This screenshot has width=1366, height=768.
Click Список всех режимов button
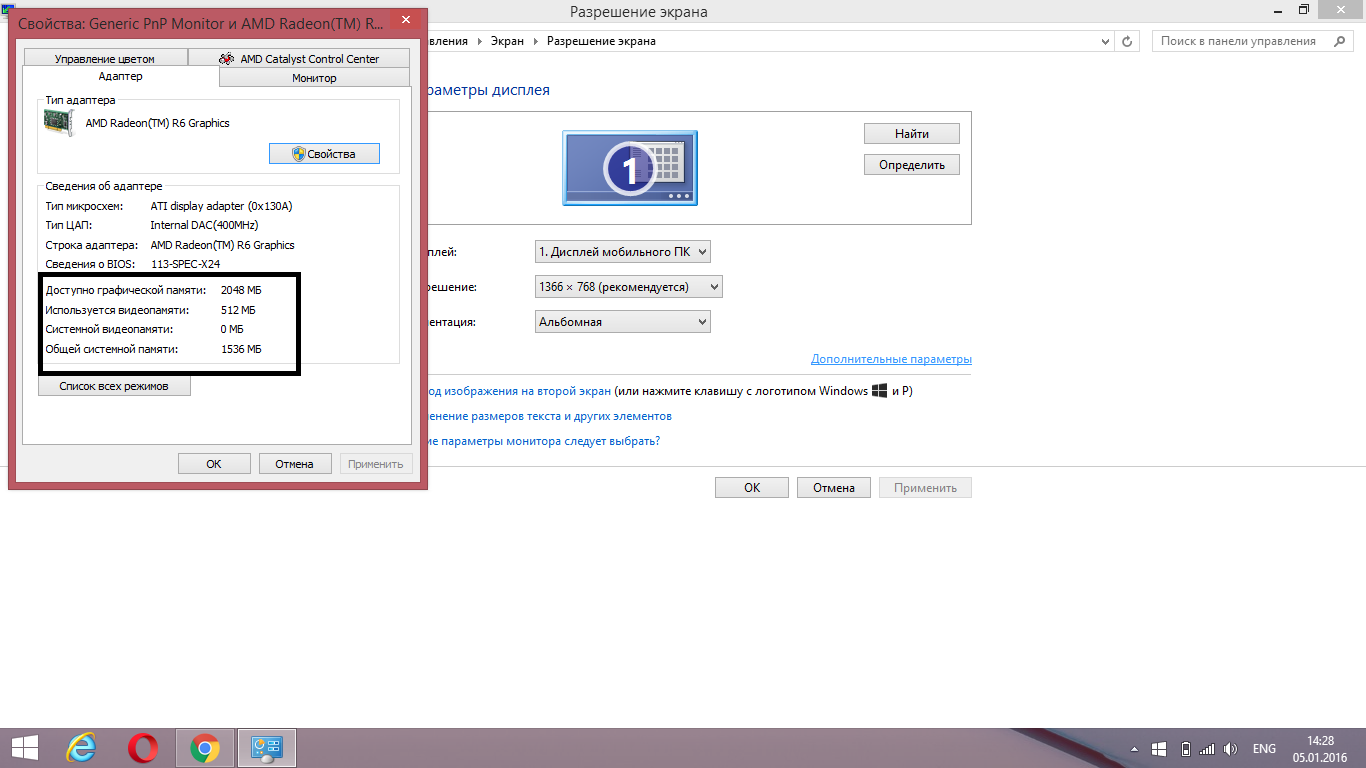point(114,386)
